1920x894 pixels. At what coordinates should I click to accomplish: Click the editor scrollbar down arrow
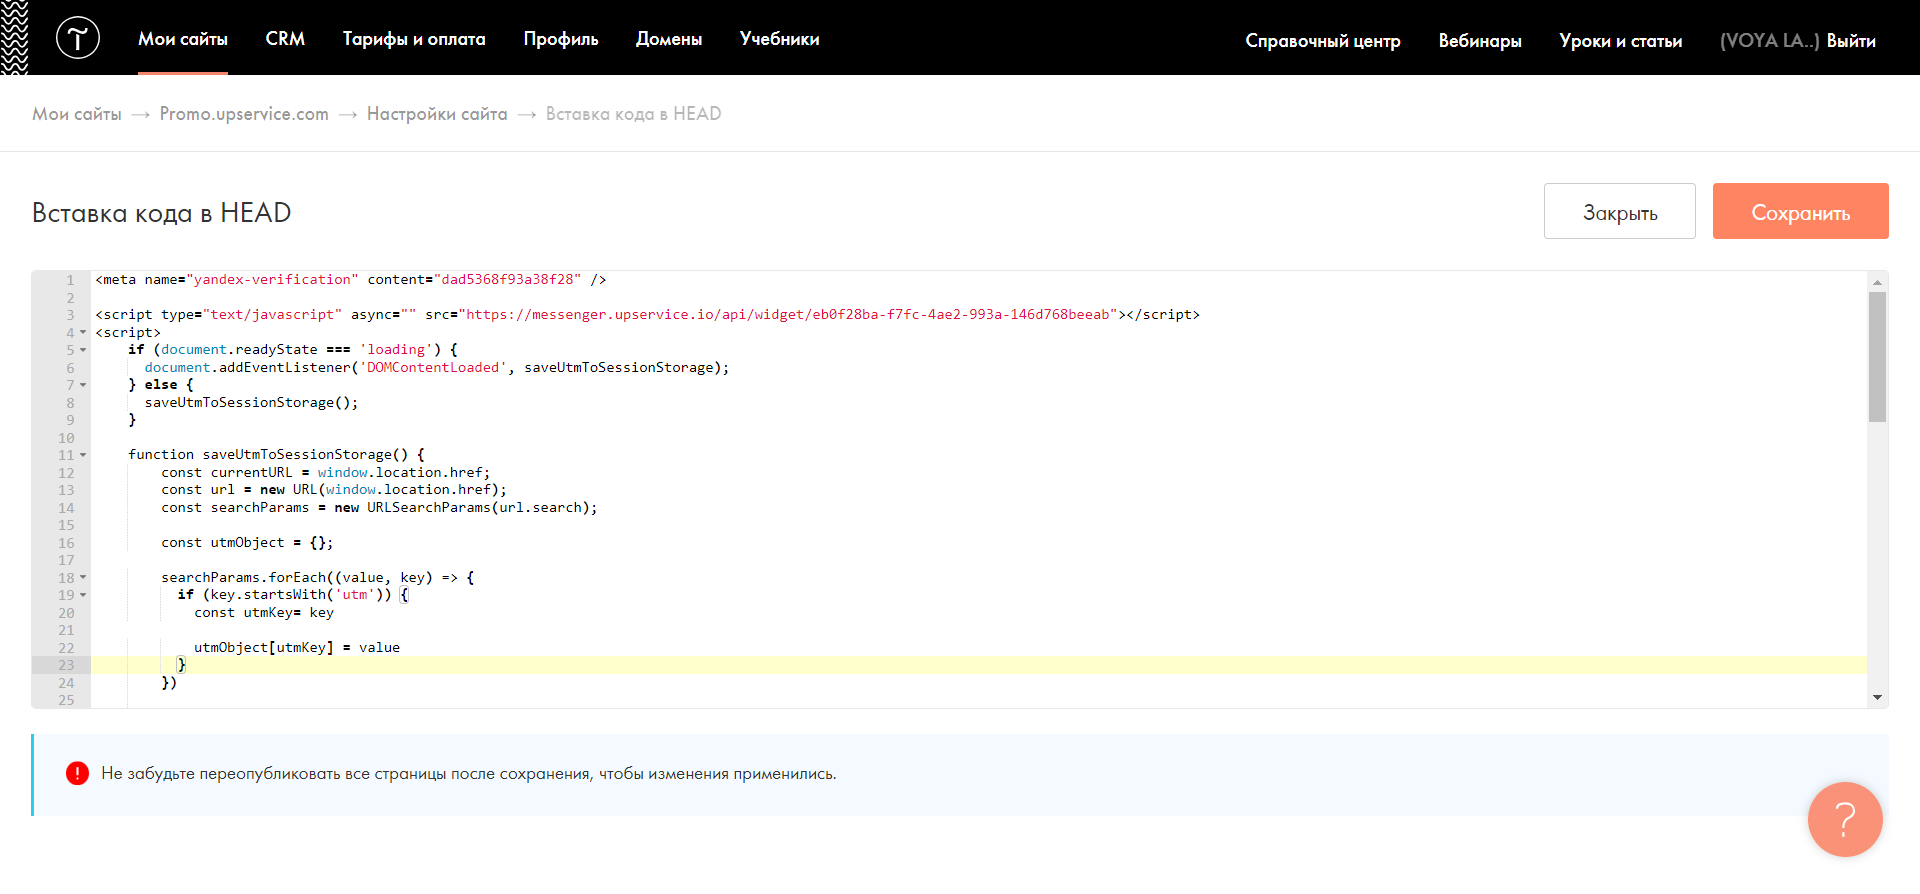point(1877,697)
